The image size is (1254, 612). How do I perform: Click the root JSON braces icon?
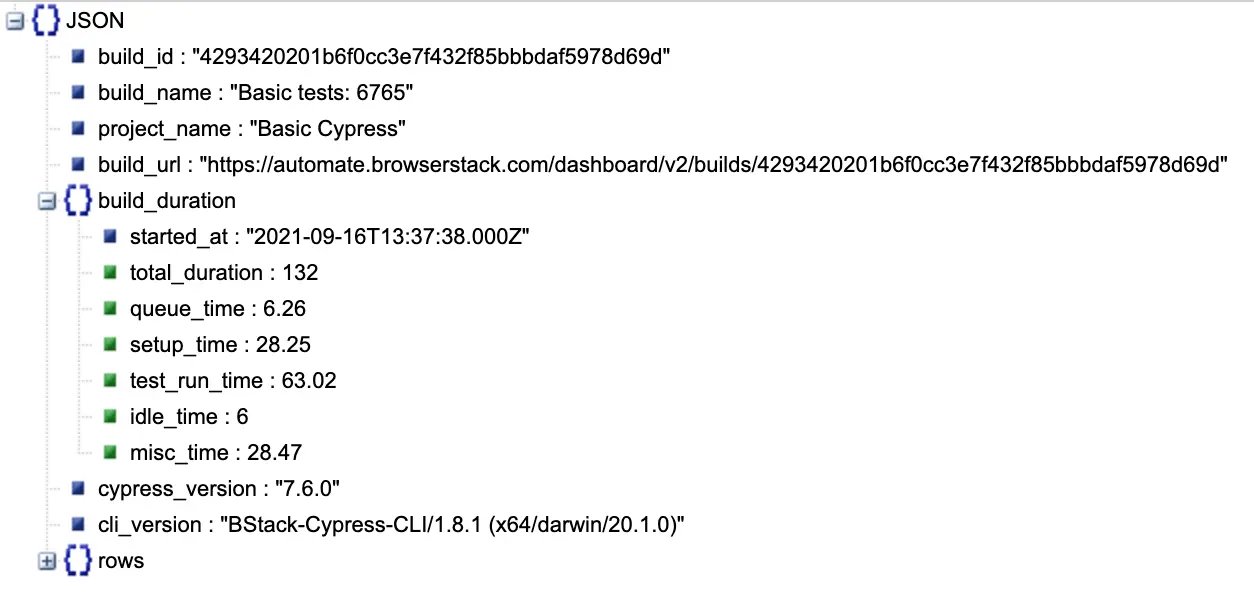tap(45, 21)
